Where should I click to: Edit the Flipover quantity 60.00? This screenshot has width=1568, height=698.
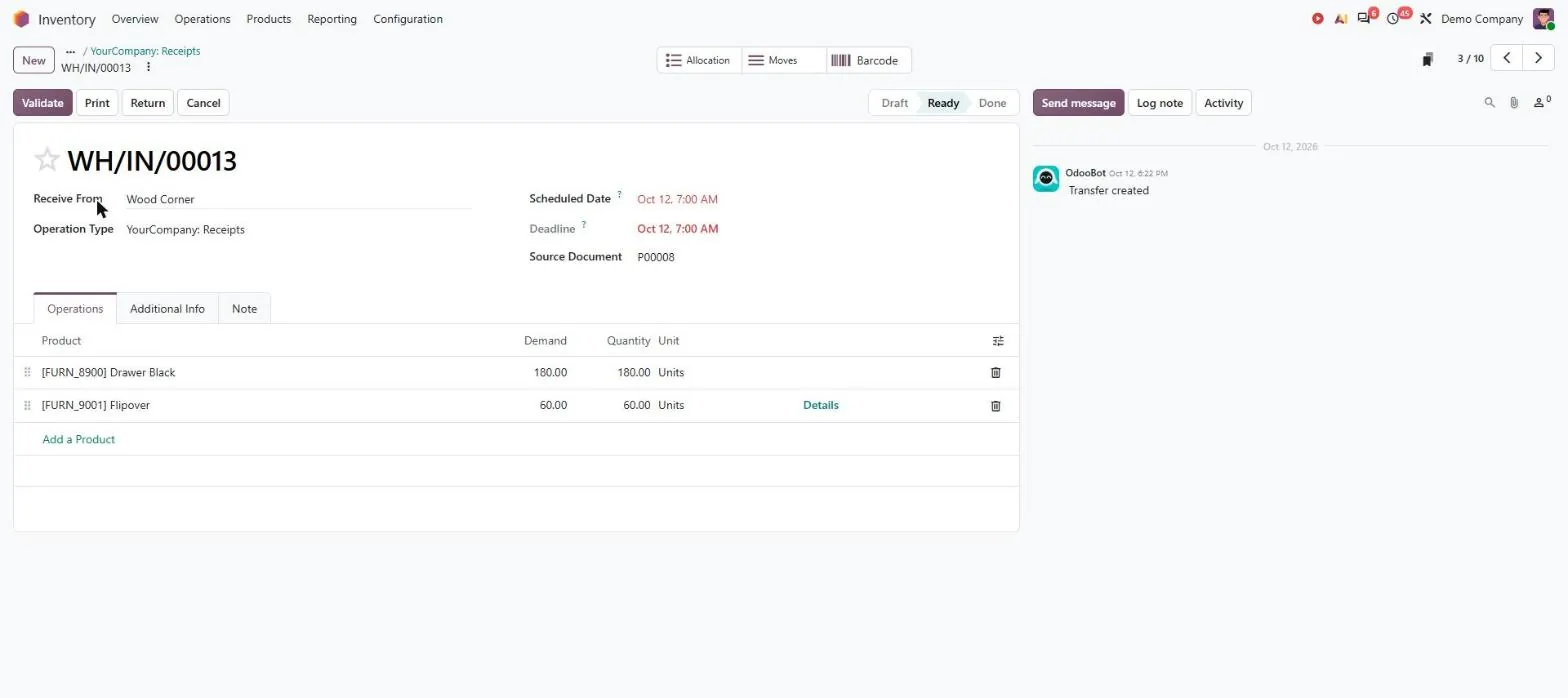click(636, 405)
